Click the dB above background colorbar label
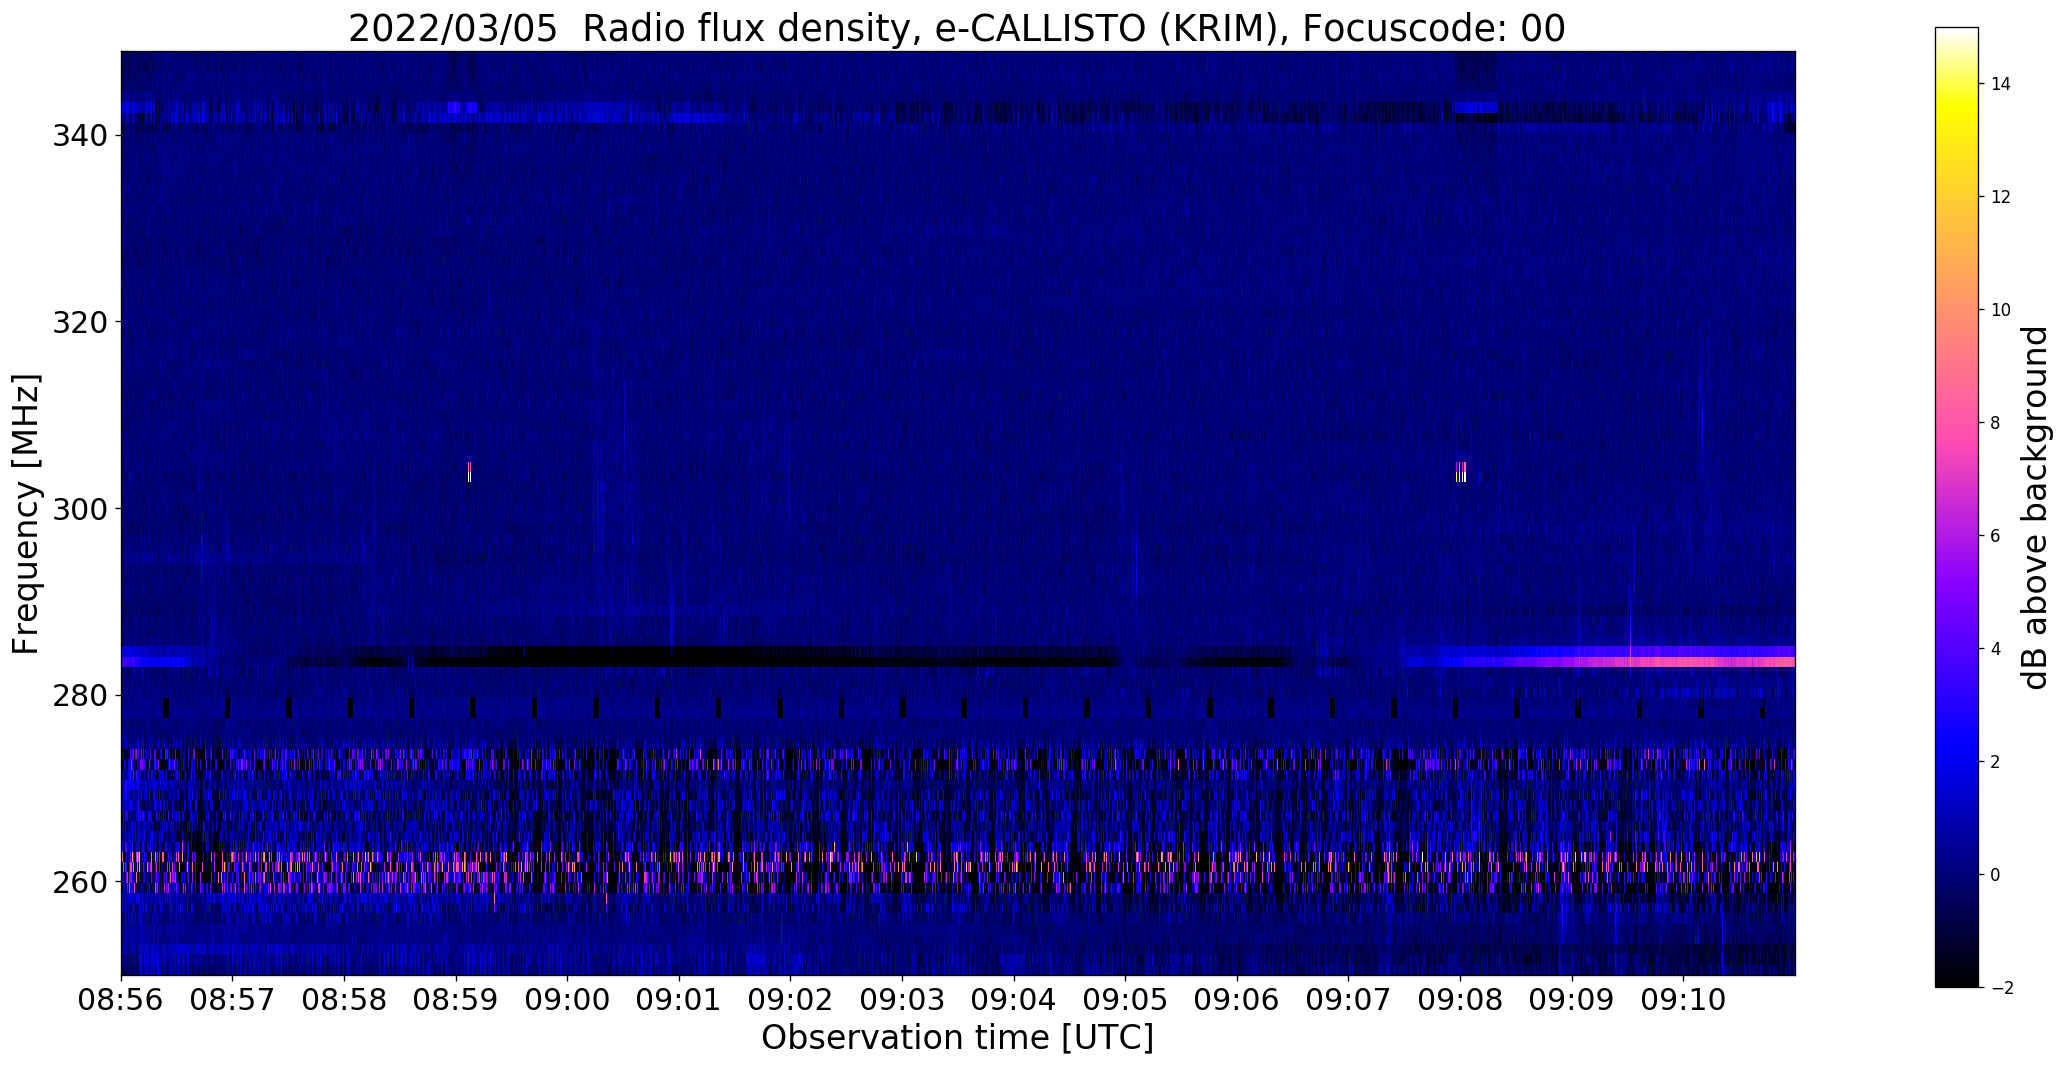The height and width of the screenshot is (1067, 2066). 2034,508
